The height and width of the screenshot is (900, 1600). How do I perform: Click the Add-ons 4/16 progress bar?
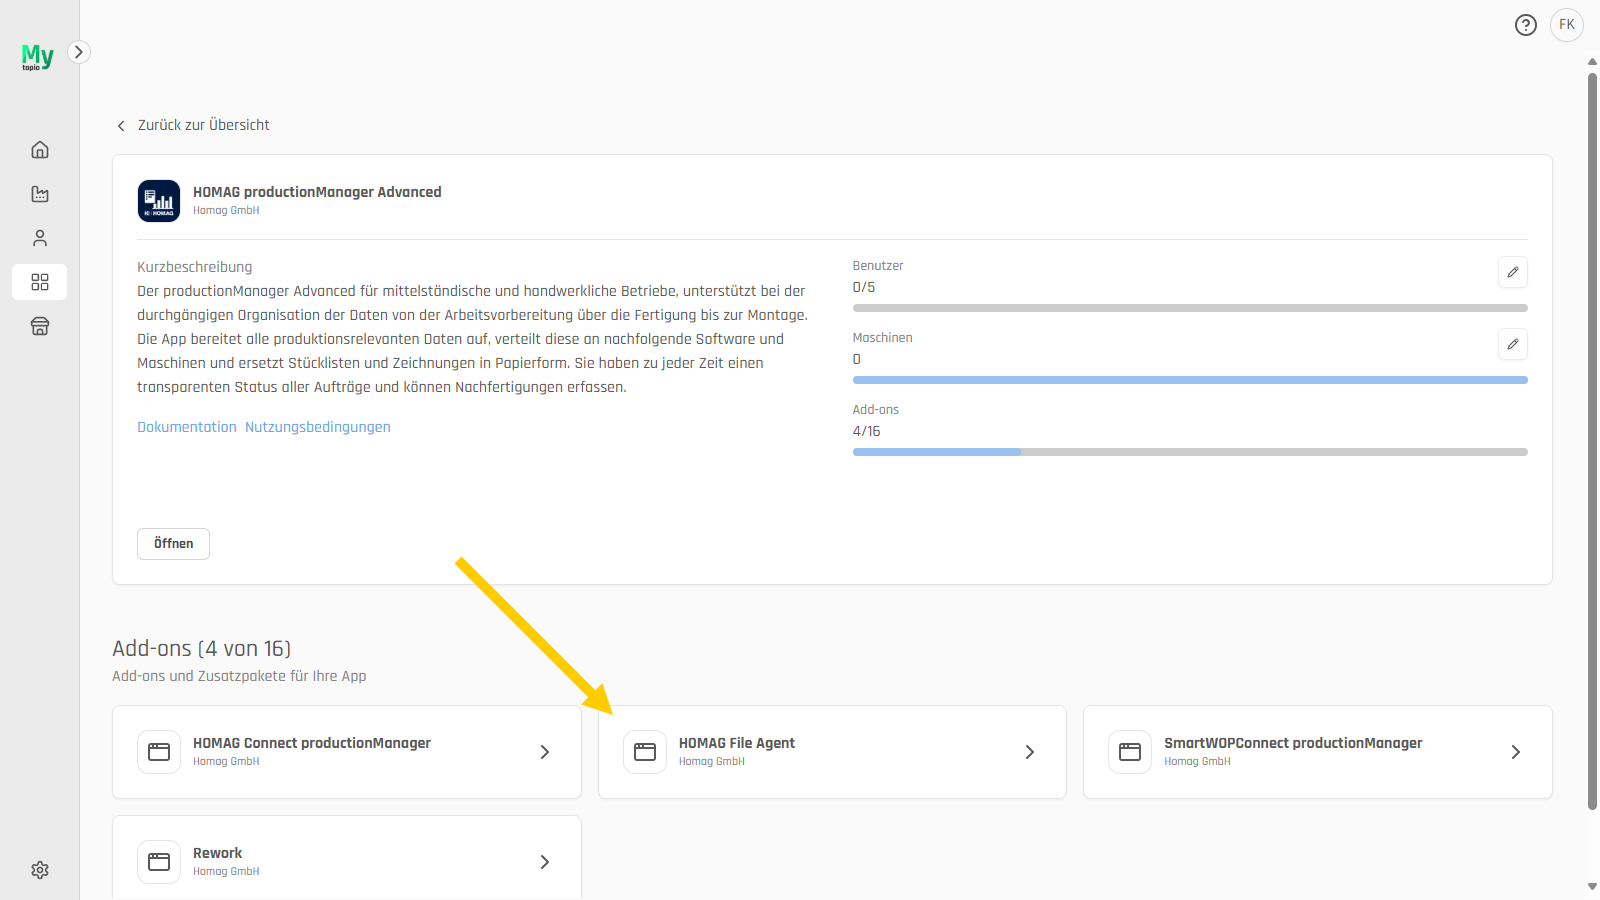click(x=1190, y=452)
